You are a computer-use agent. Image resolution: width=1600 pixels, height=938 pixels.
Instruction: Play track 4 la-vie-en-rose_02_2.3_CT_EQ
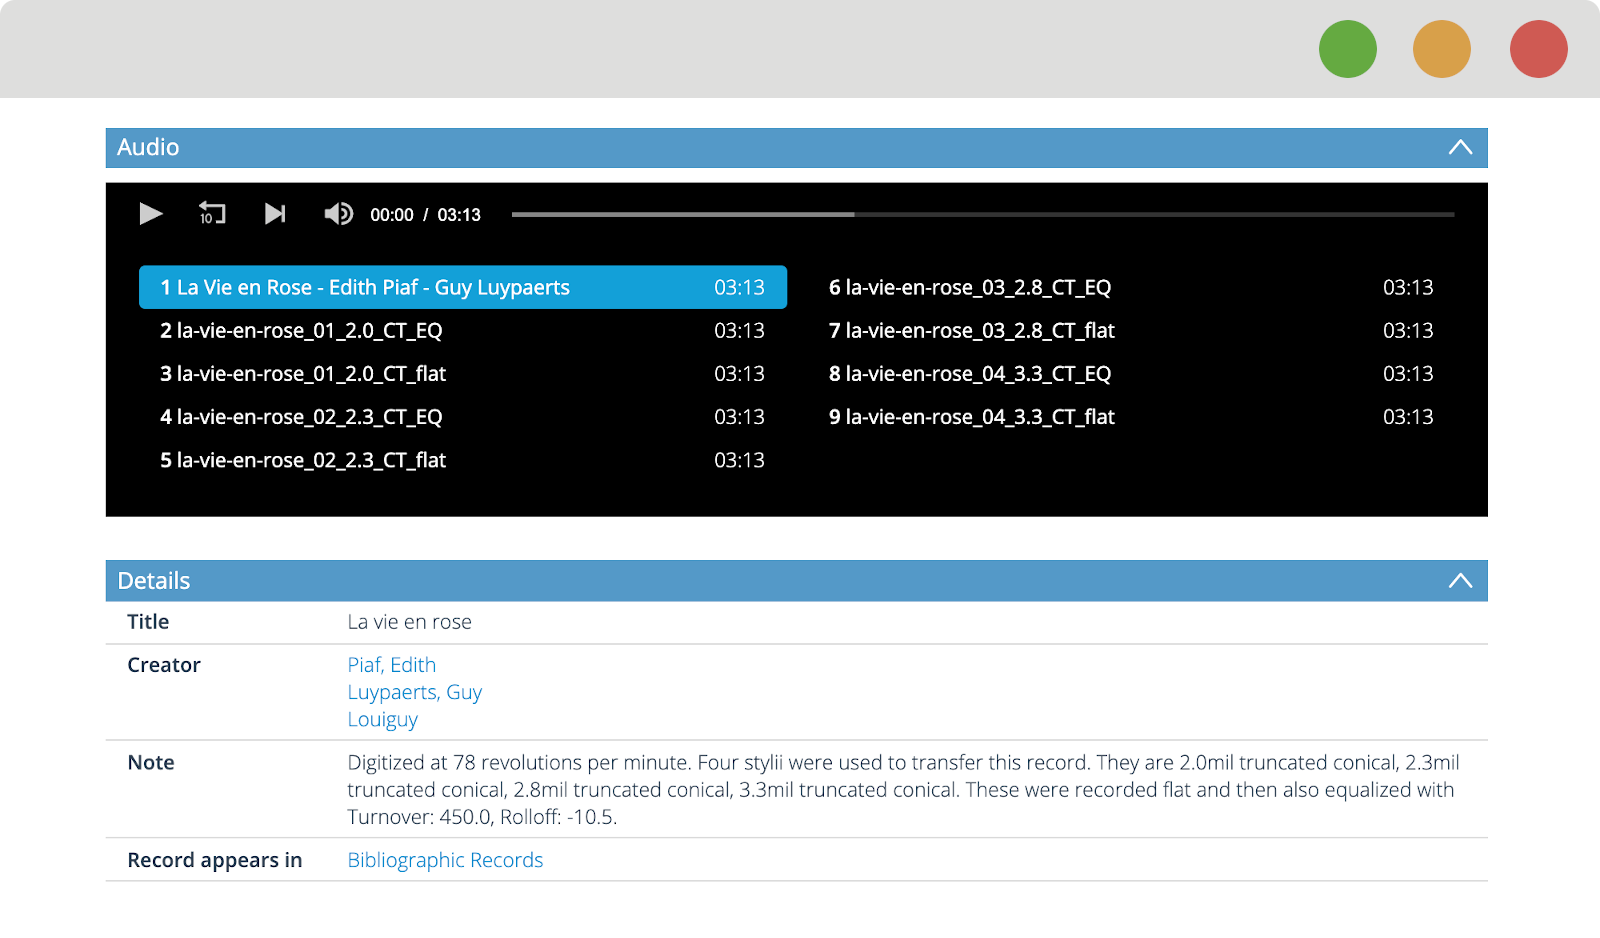tap(463, 417)
